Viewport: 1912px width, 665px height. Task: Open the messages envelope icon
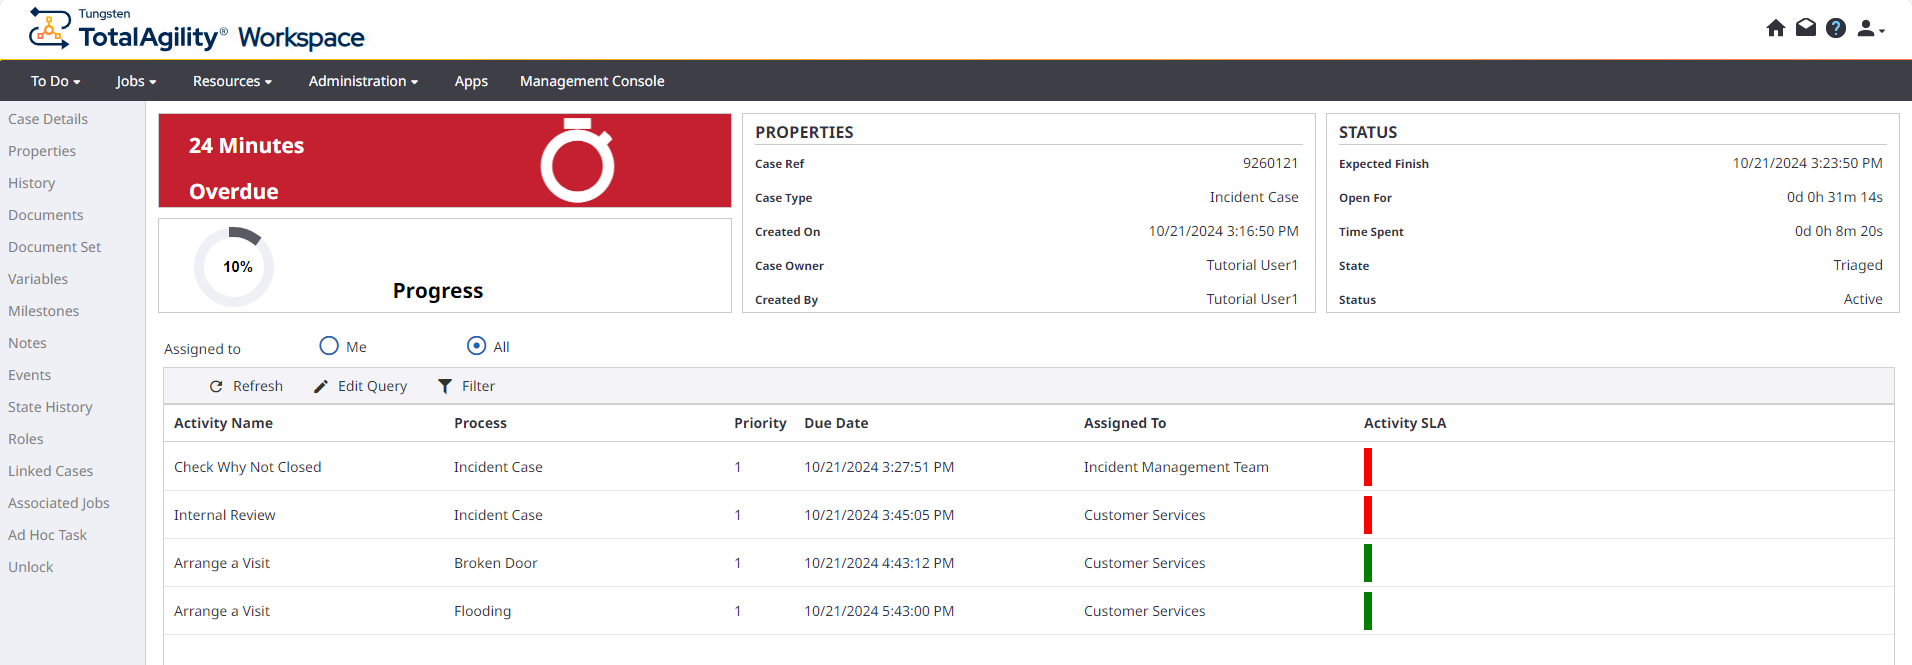point(1806,28)
